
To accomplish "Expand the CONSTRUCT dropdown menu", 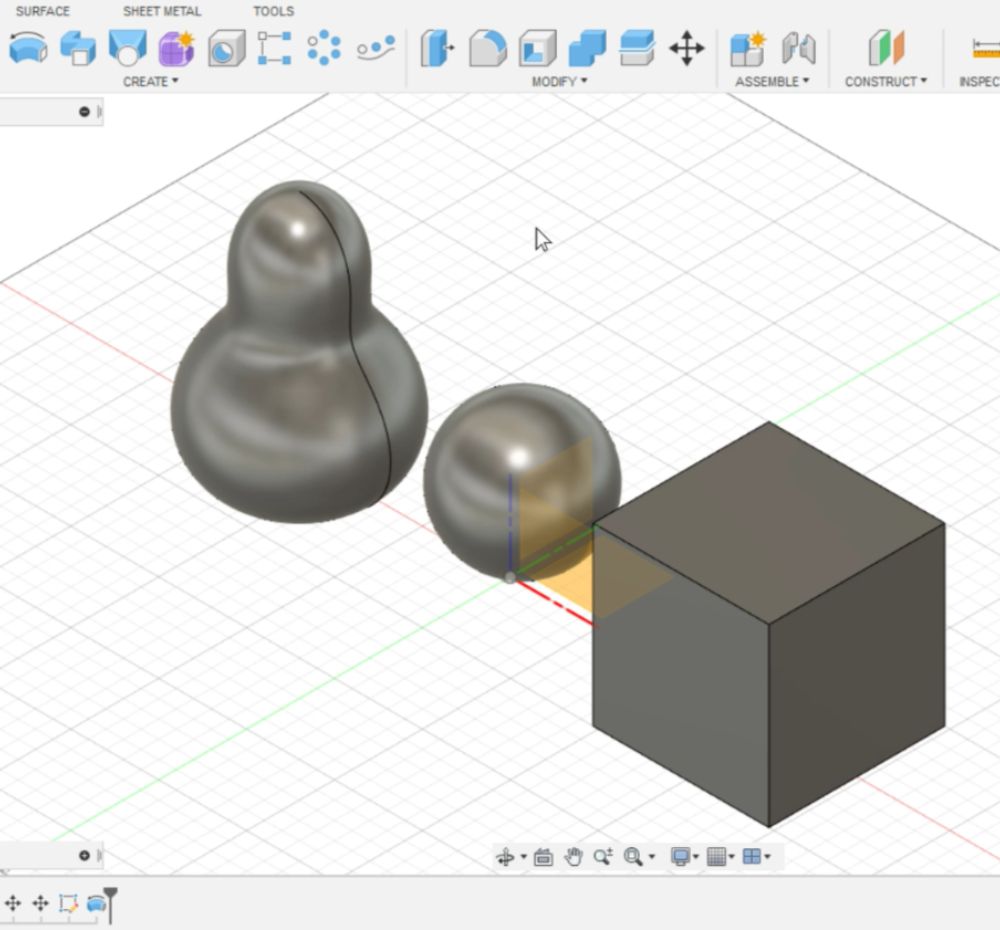I will click(x=885, y=81).
